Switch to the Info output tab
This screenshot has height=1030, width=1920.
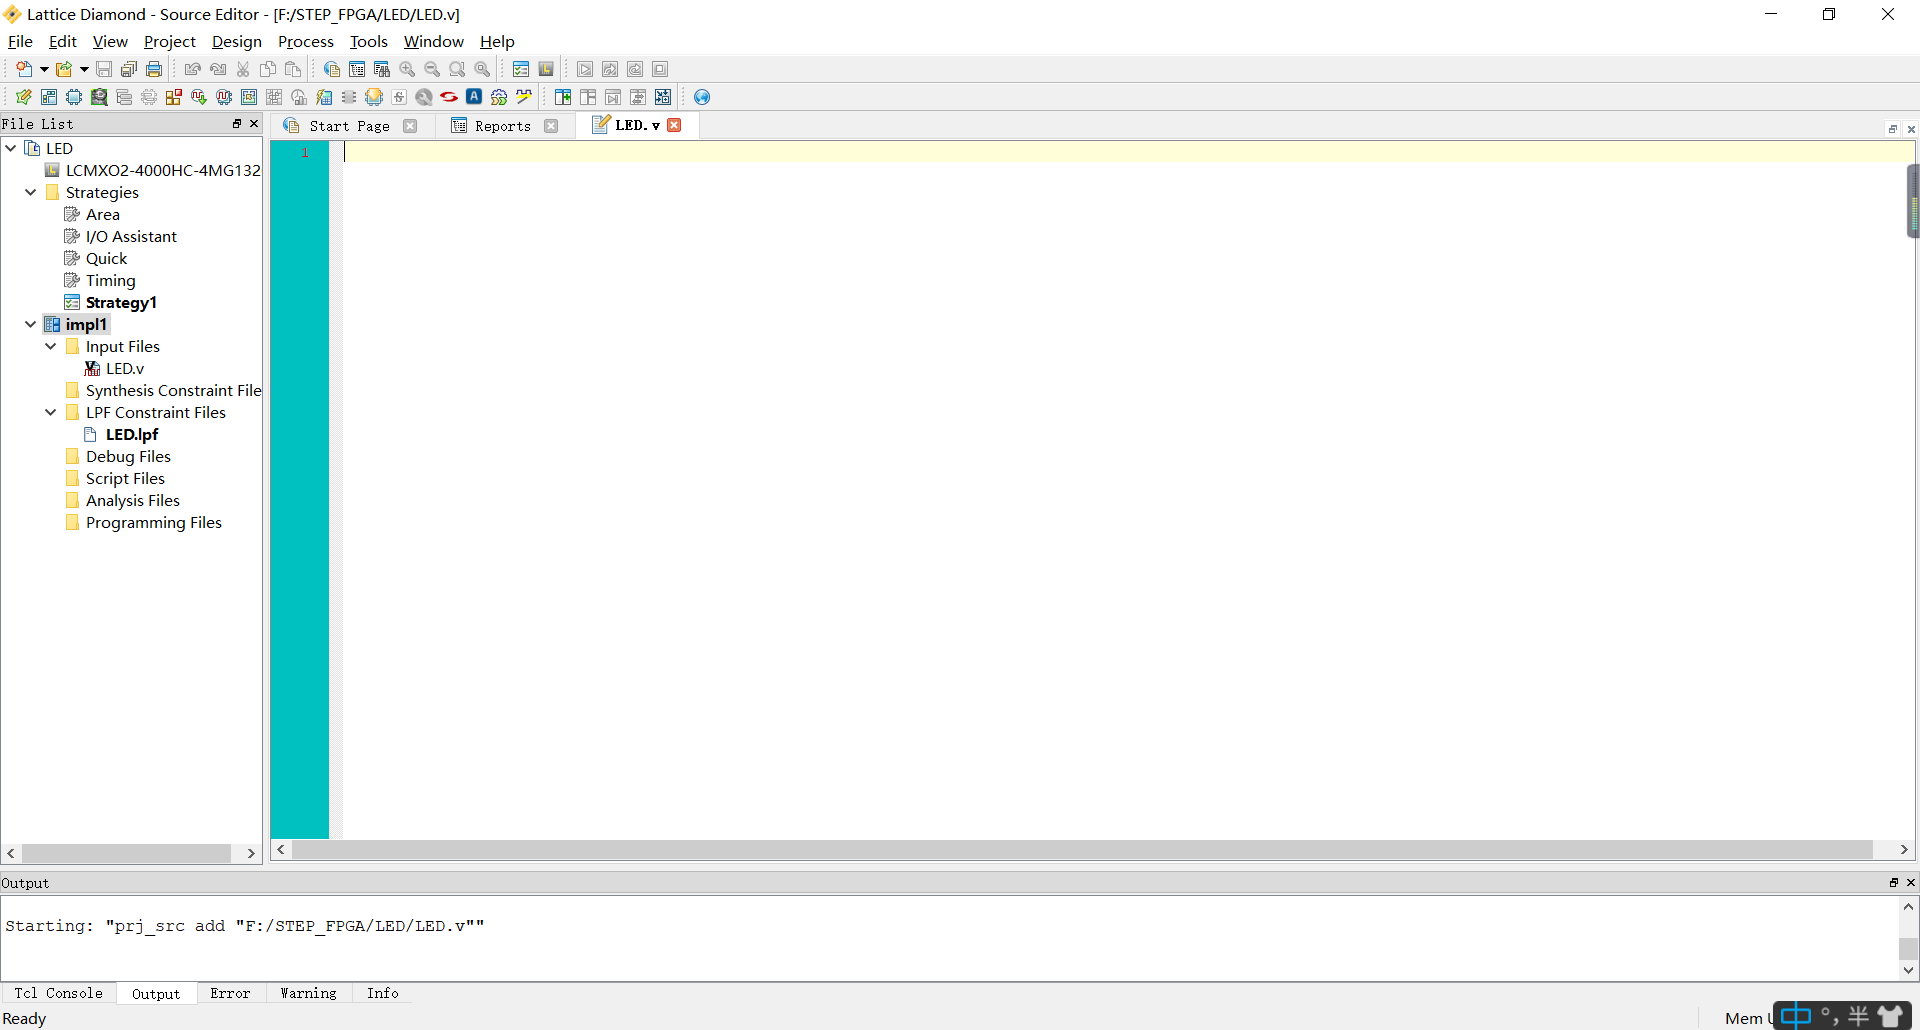(383, 993)
